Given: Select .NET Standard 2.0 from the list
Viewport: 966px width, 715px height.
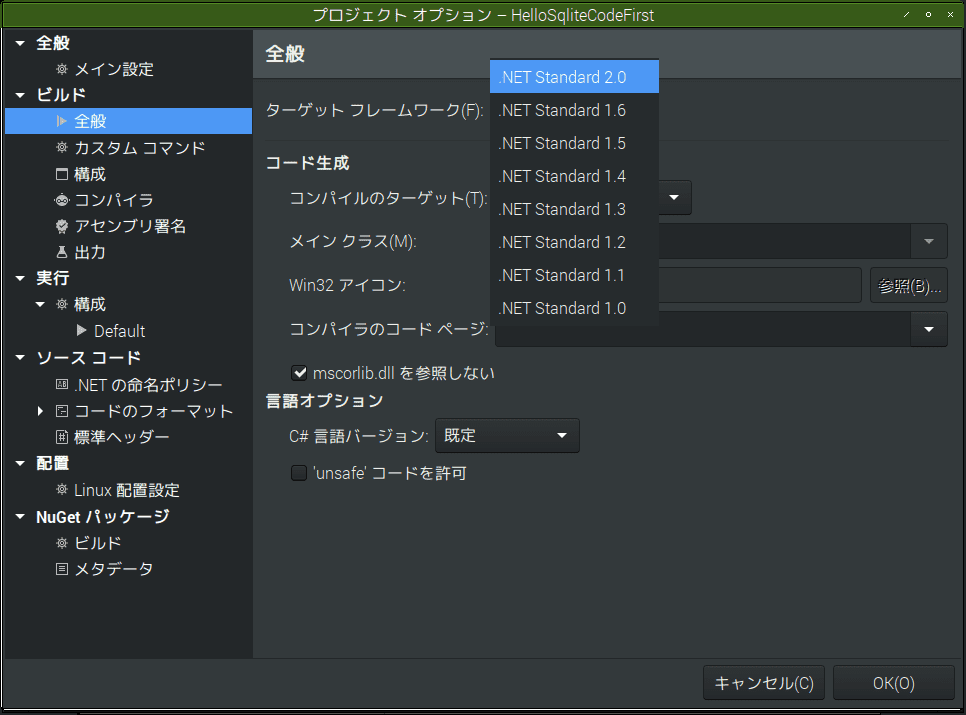Looking at the screenshot, I should point(574,77).
